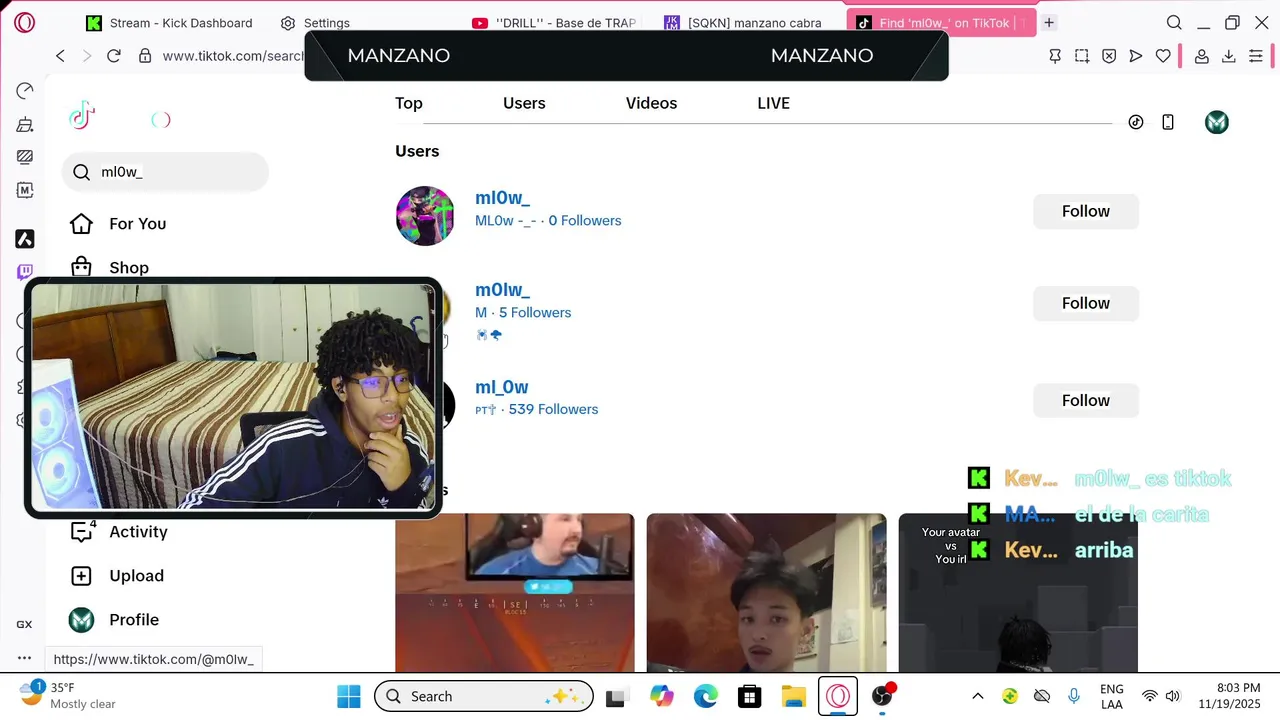
Task: Open OBS Studio from the taskbar
Action: [882, 696]
